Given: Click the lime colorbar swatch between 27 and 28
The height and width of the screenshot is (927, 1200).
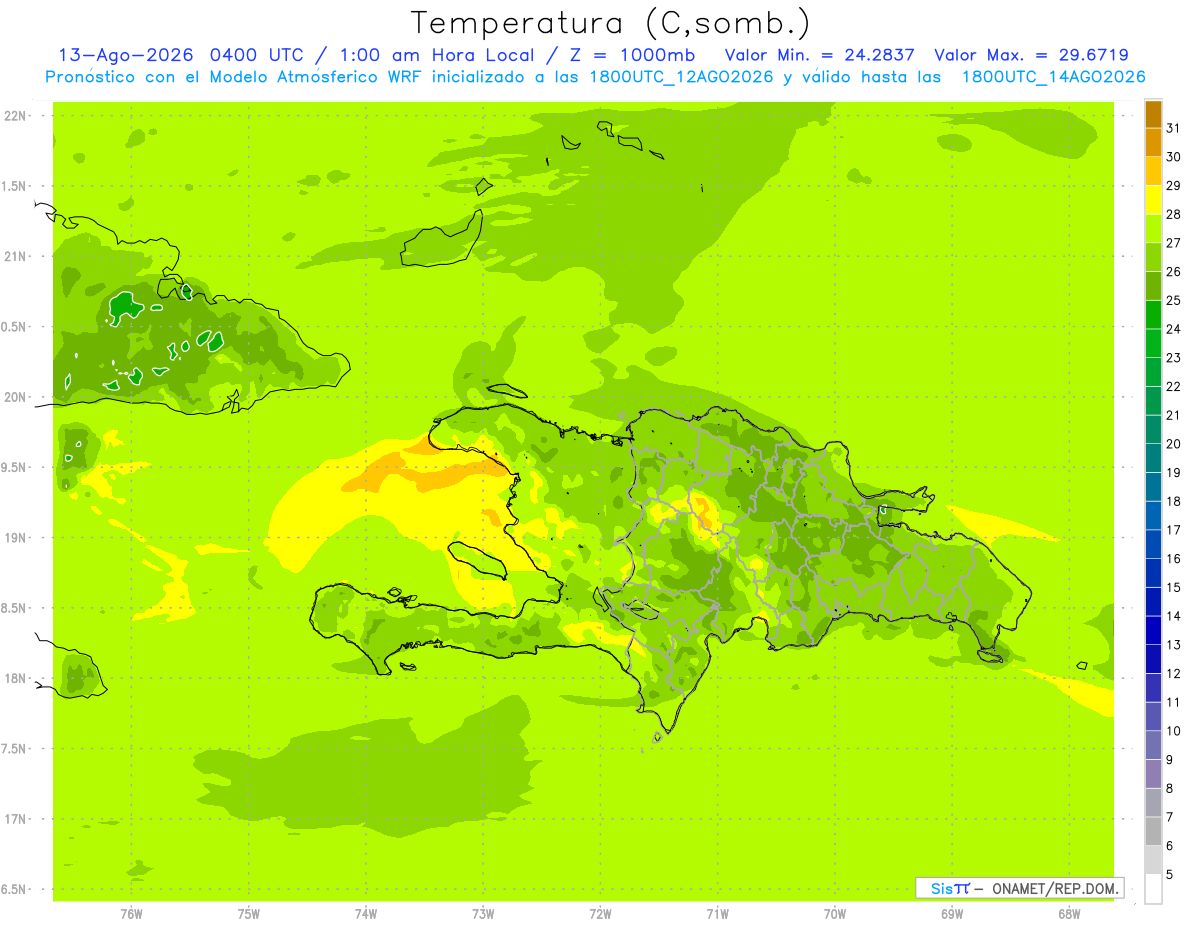Looking at the screenshot, I should pyautogui.click(x=1153, y=229).
